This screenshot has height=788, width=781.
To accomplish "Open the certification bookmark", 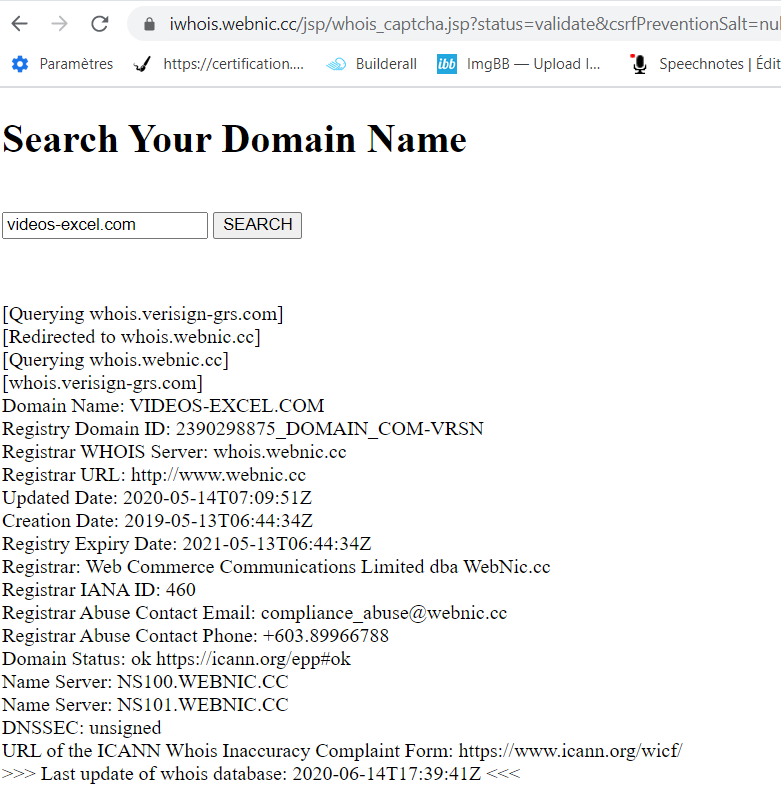I will tap(219, 64).
